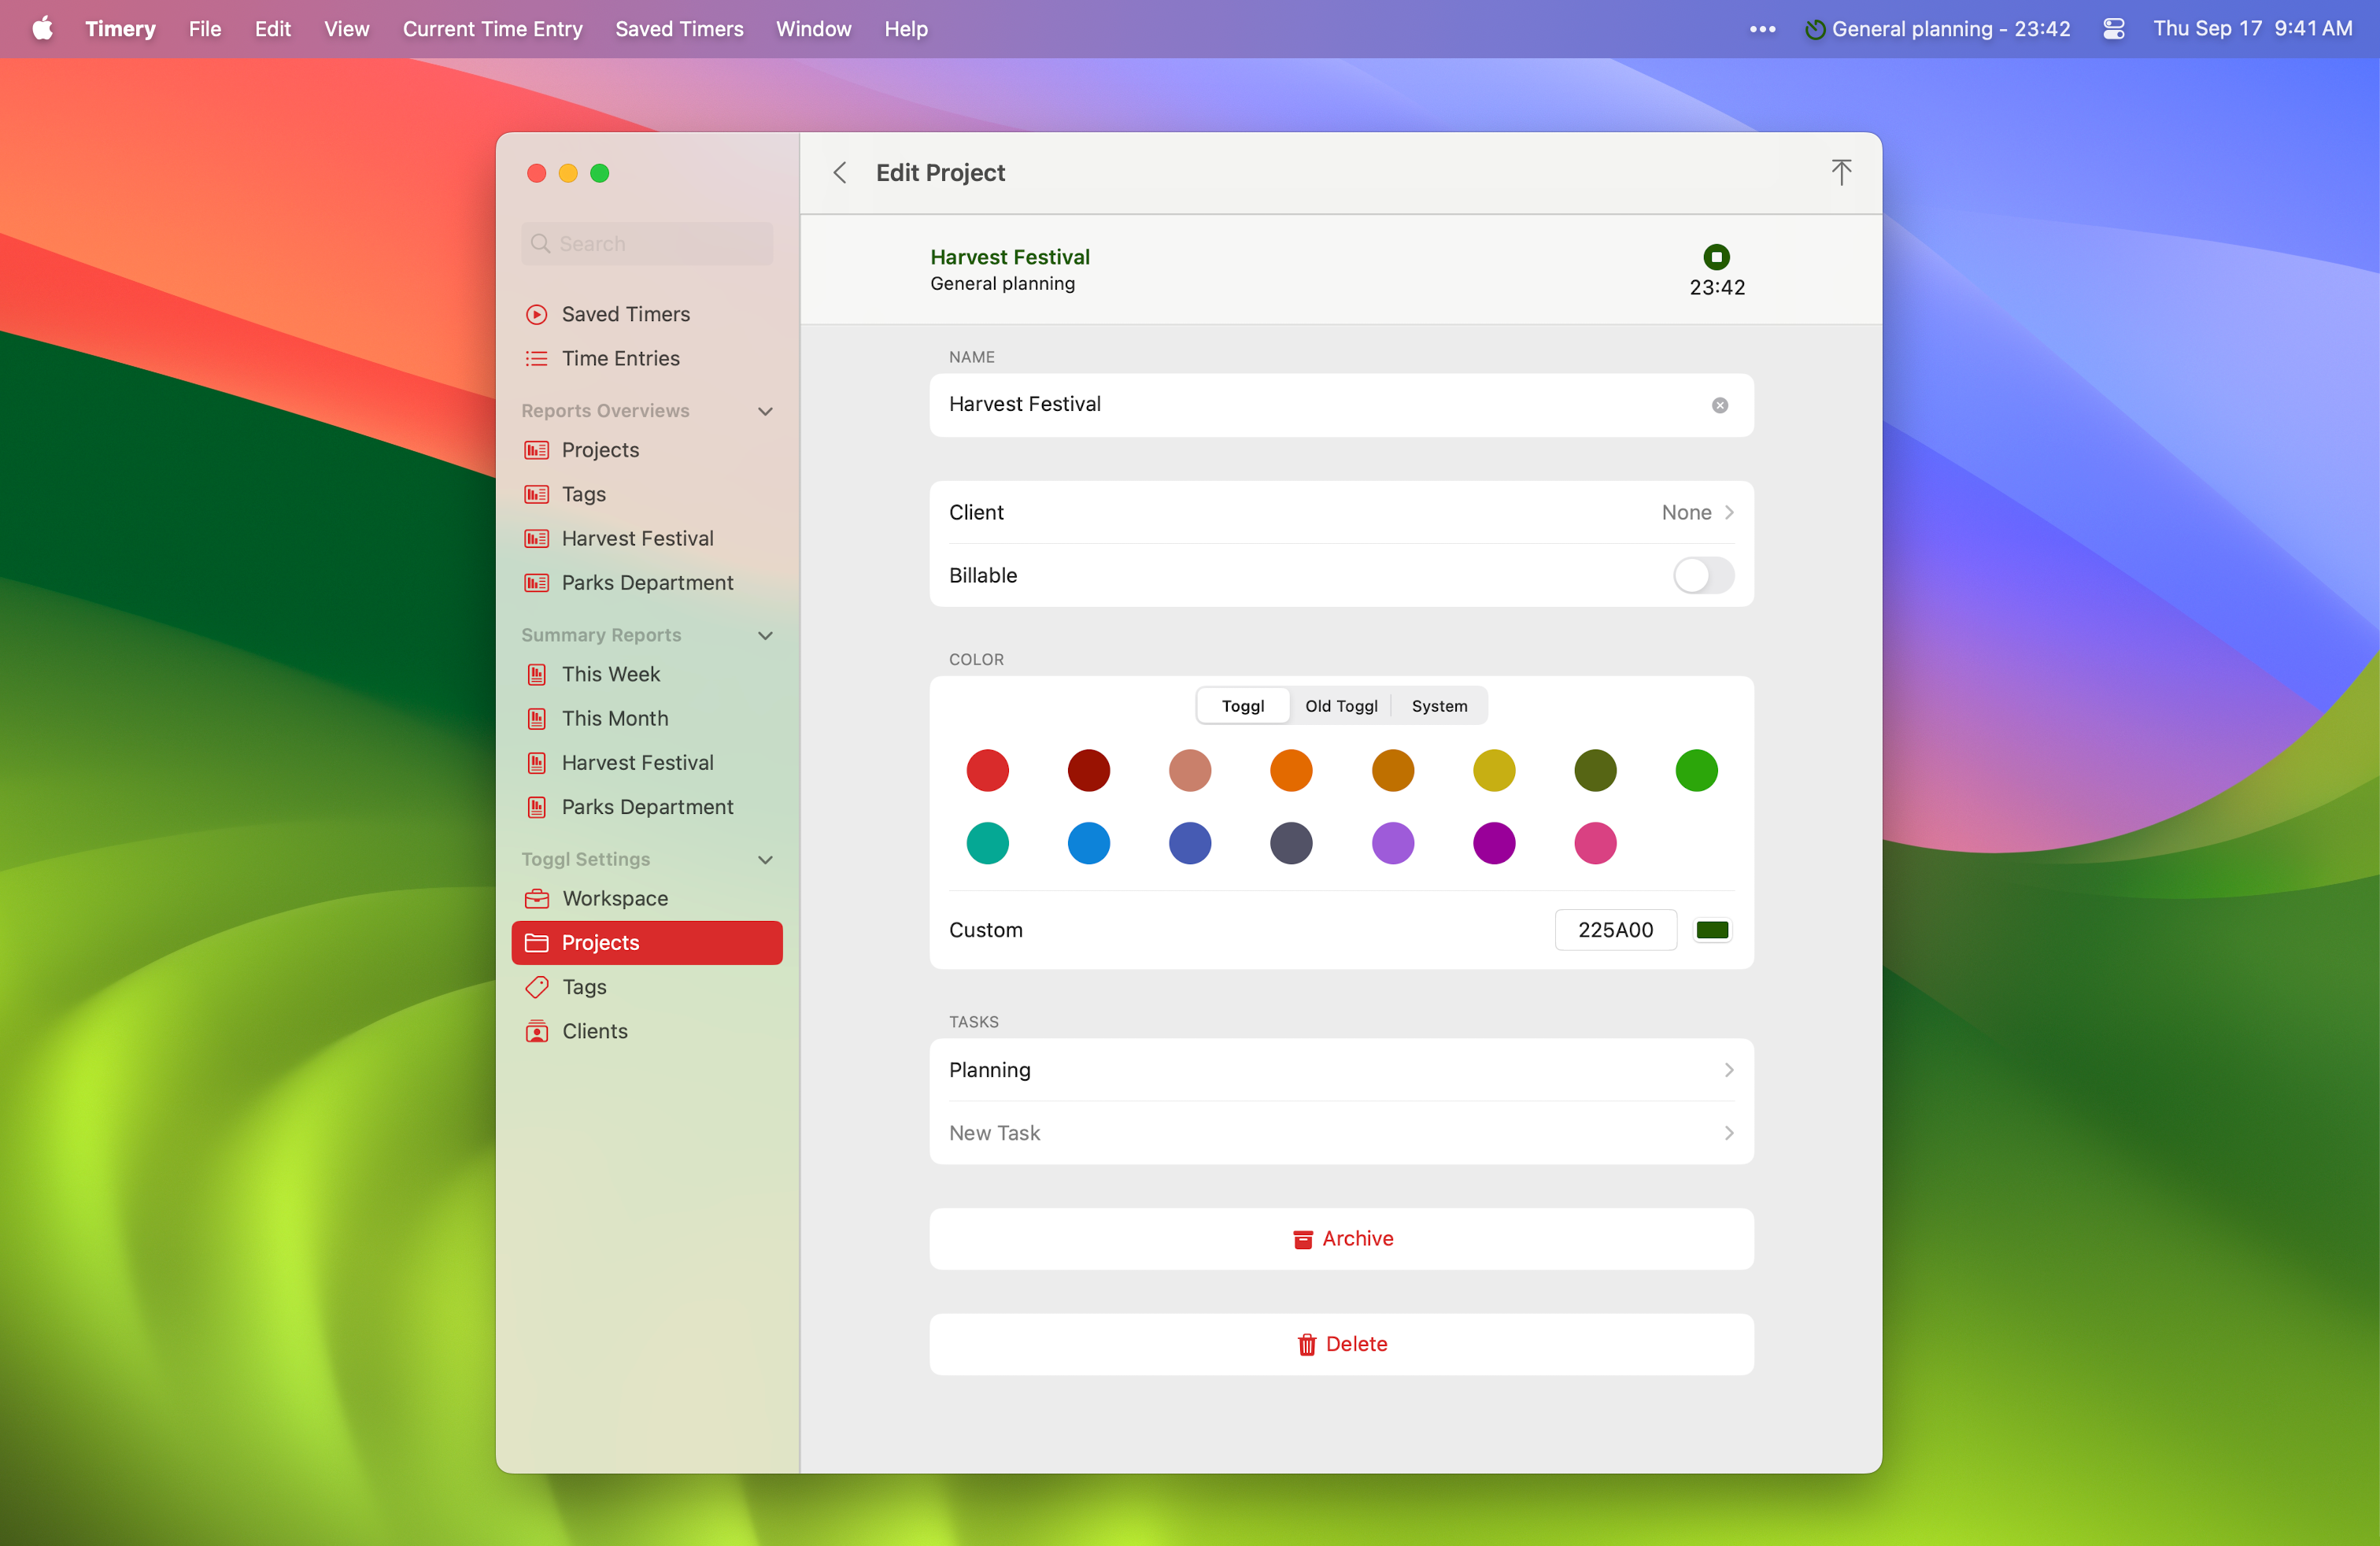Collapse the Summary Reports section
Viewport: 2380px width, 1546px height.
(765, 635)
